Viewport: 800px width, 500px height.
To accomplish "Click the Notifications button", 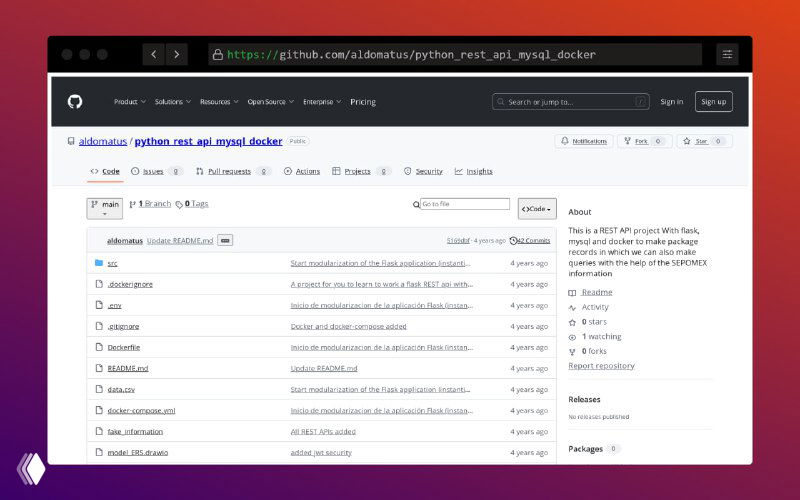I will (584, 141).
